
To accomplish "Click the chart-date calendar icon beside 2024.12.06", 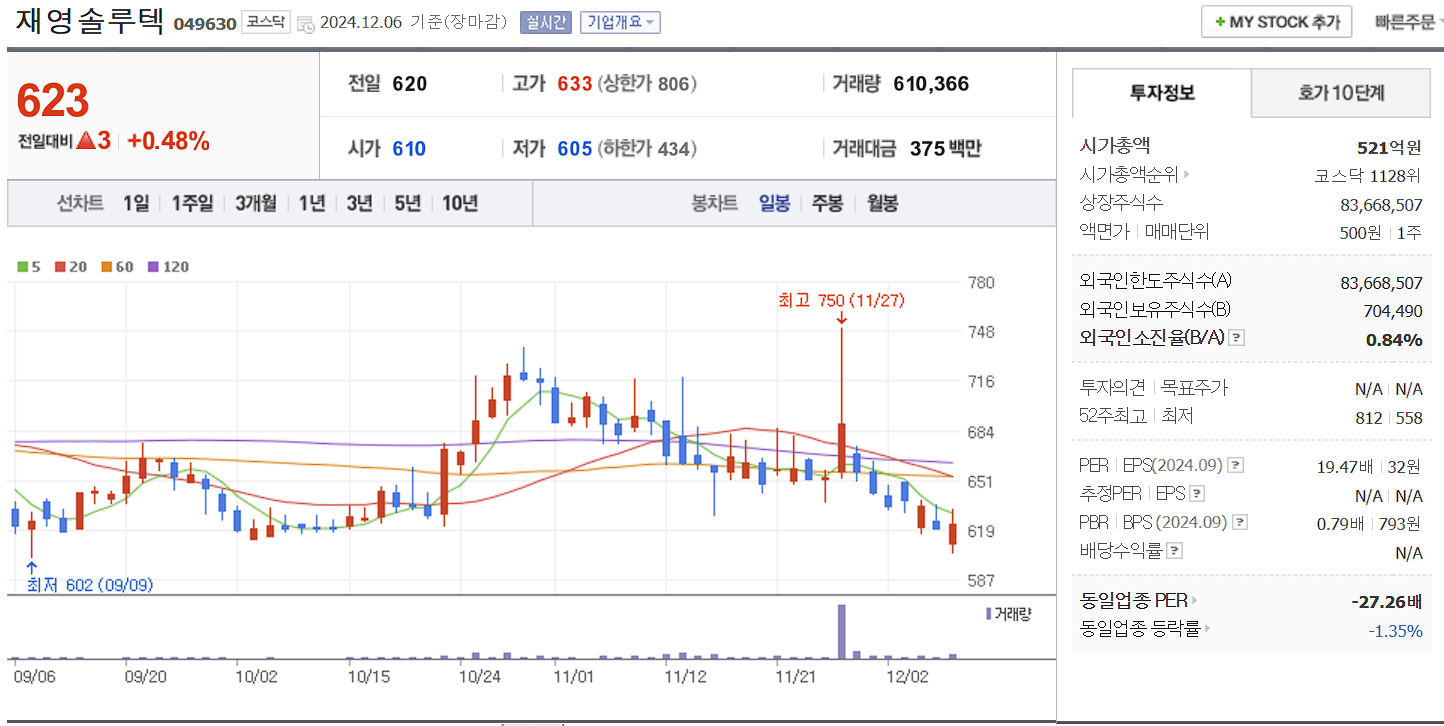I will (305, 21).
